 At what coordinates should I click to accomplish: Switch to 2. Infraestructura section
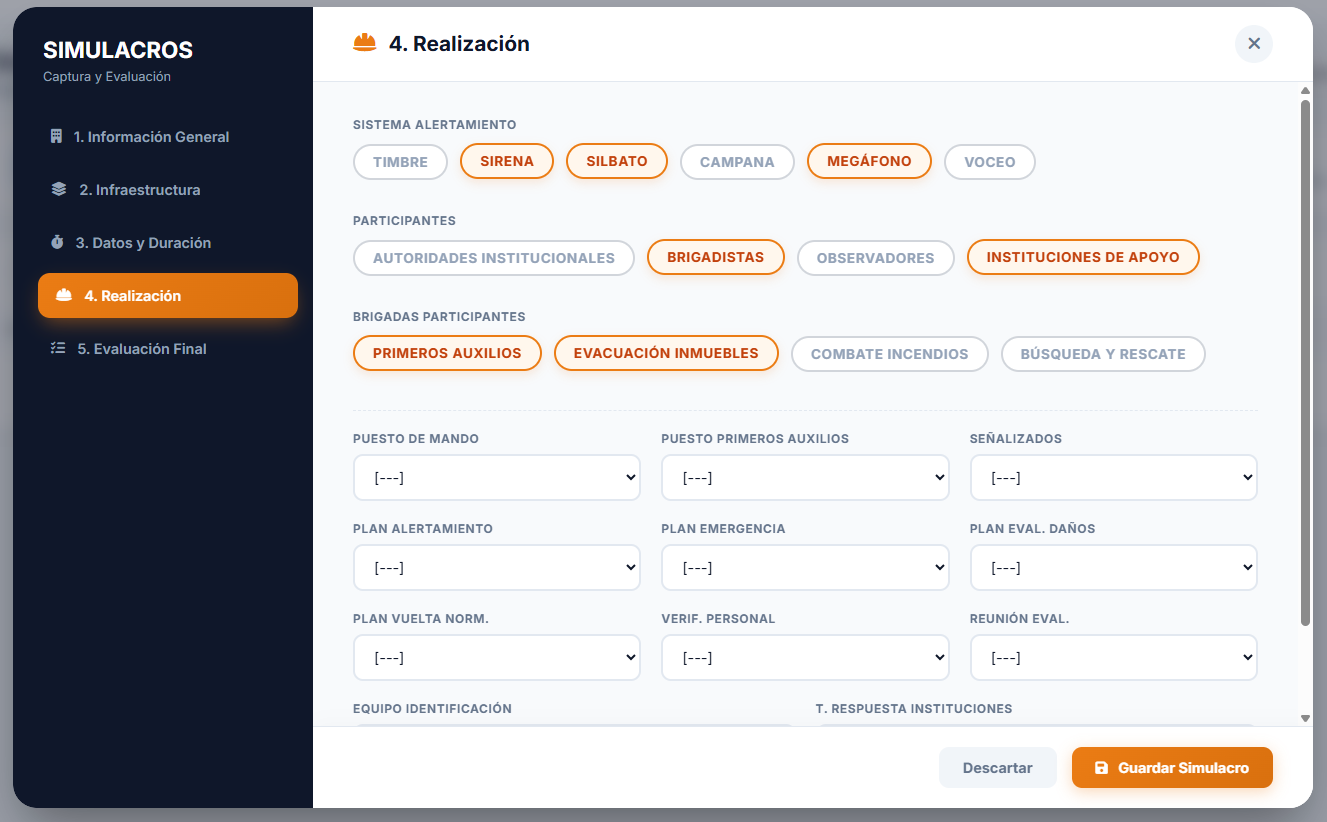click(168, 190)
